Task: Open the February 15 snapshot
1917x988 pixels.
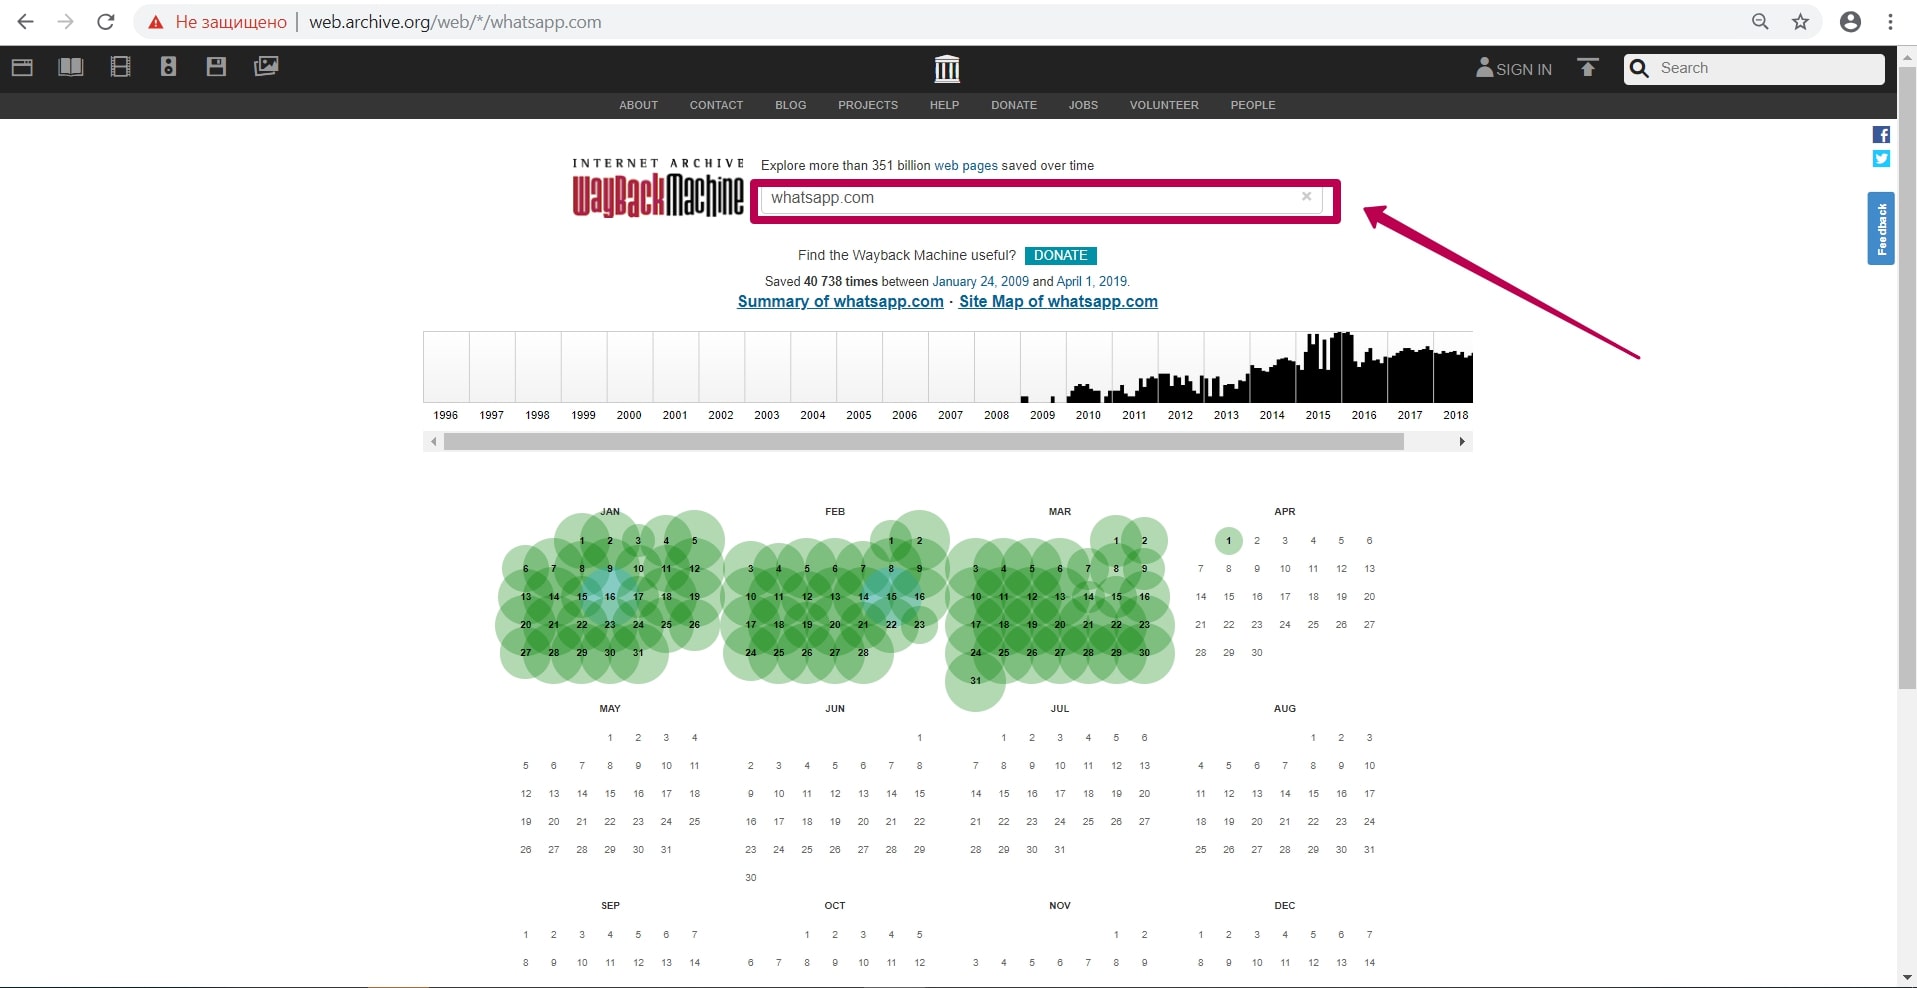Action: click(891, 597)
